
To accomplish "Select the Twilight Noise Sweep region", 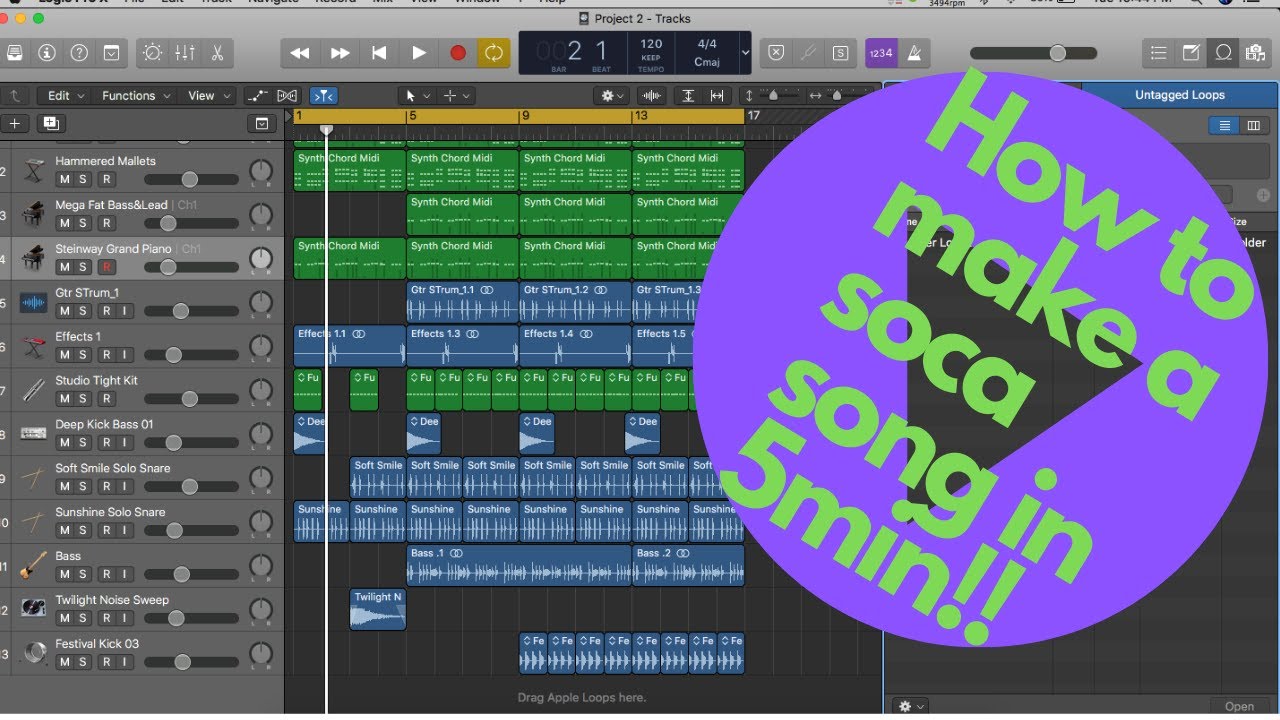I will tap(378, 609).
